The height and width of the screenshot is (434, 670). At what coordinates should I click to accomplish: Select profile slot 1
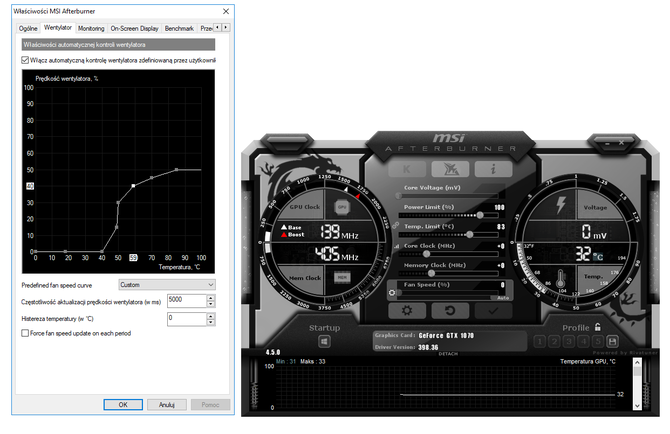point(539,341)
